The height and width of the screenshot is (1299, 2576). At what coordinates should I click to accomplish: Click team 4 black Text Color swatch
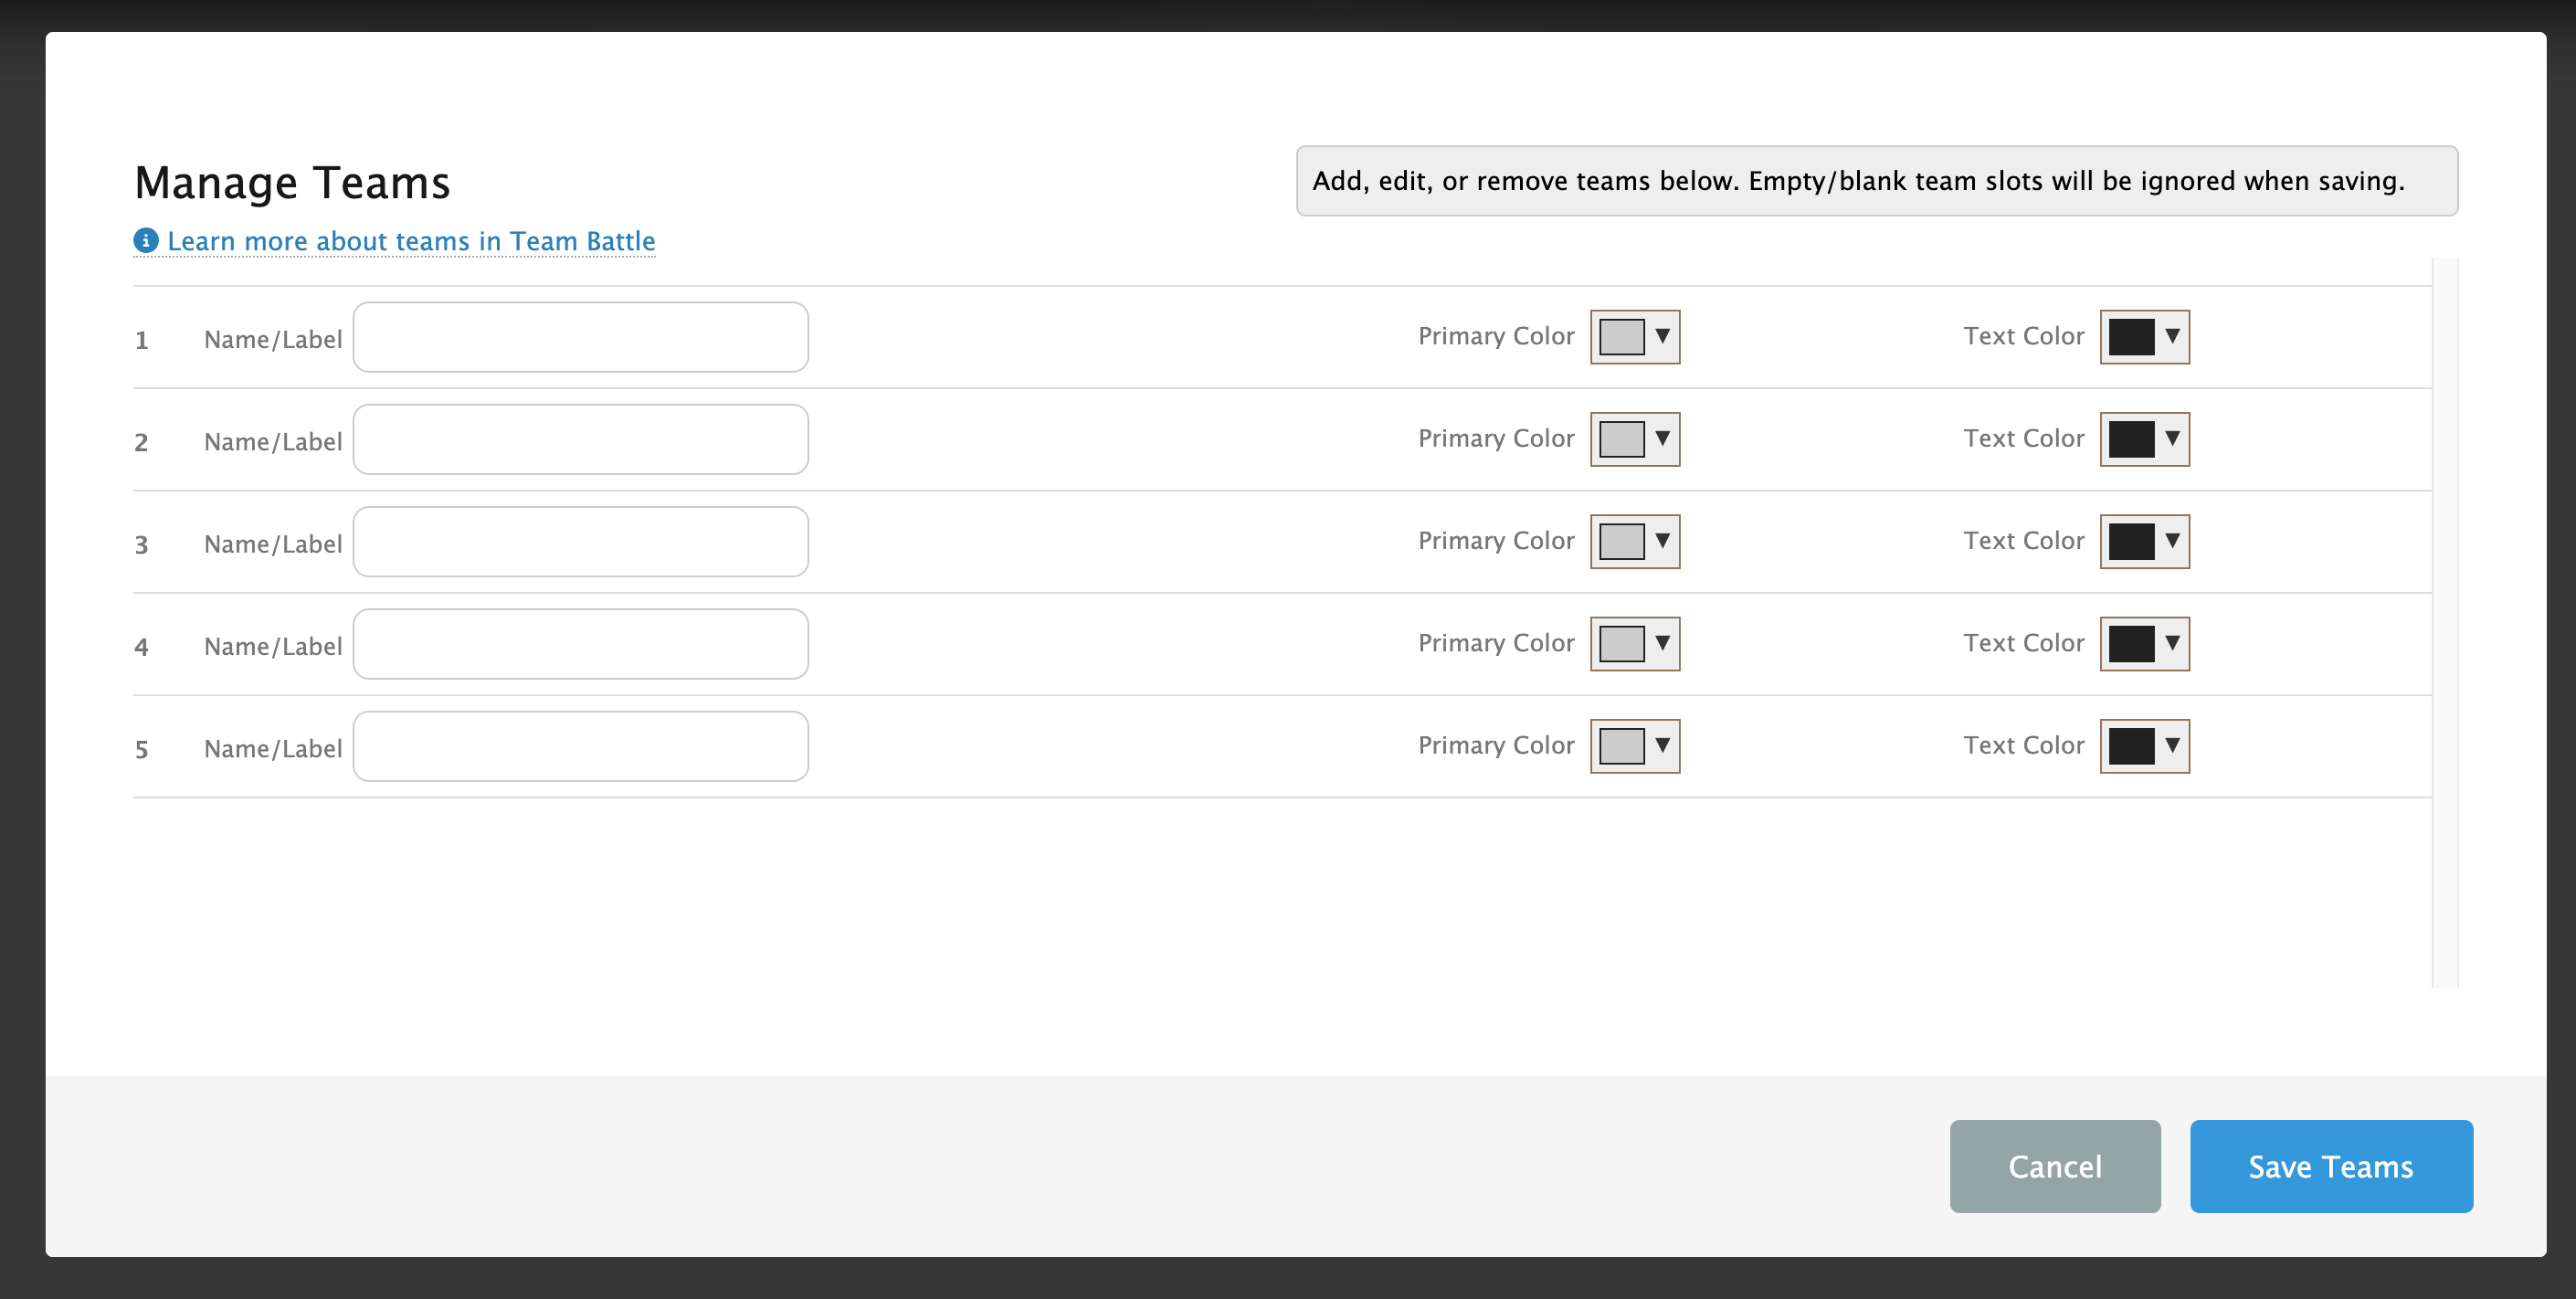coord(2131,643)
